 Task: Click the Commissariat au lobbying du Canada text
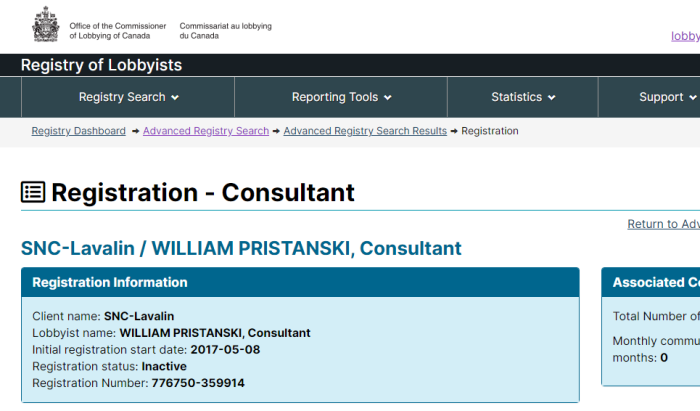(x=225, y=31)
